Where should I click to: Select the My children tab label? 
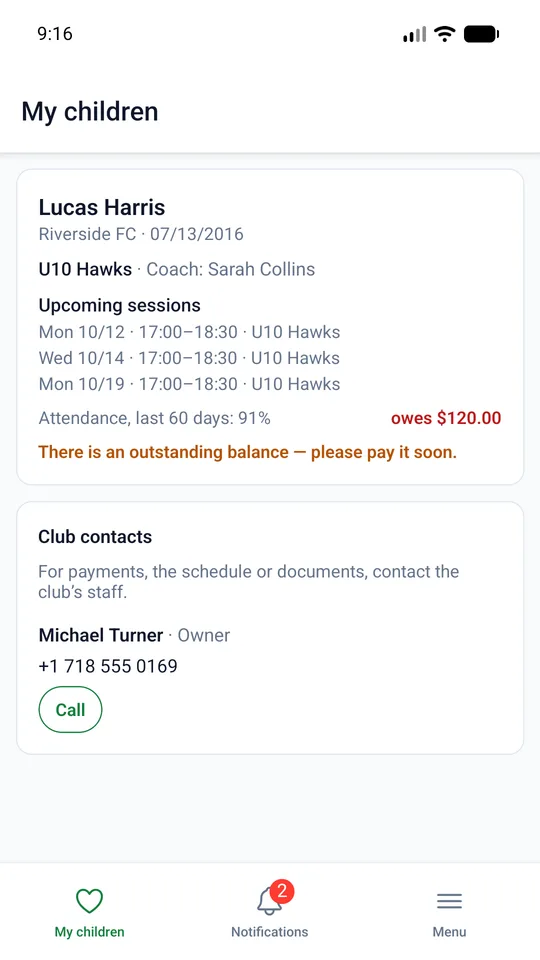click(89, 932)
